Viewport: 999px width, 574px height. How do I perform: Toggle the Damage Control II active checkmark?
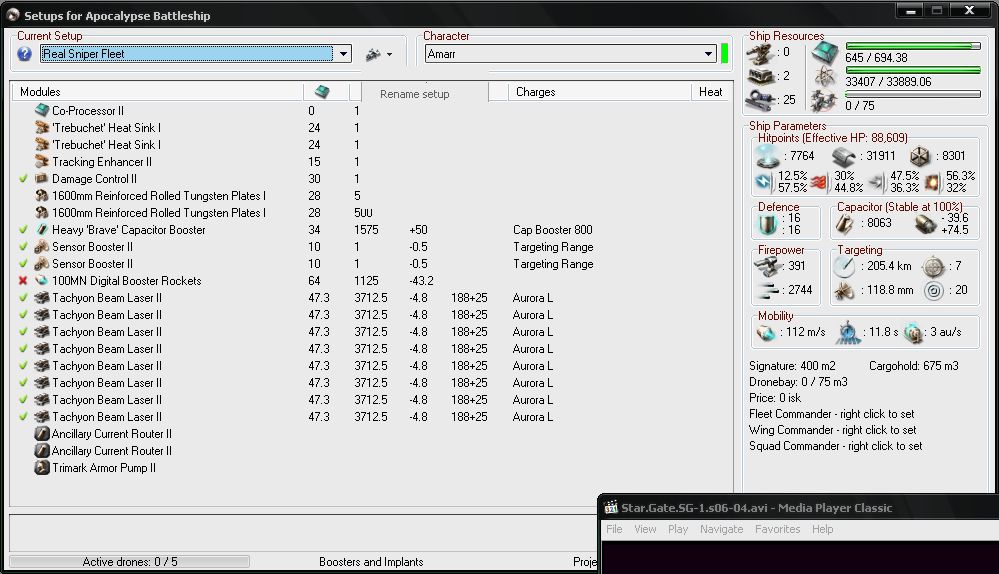pos(24,178)
